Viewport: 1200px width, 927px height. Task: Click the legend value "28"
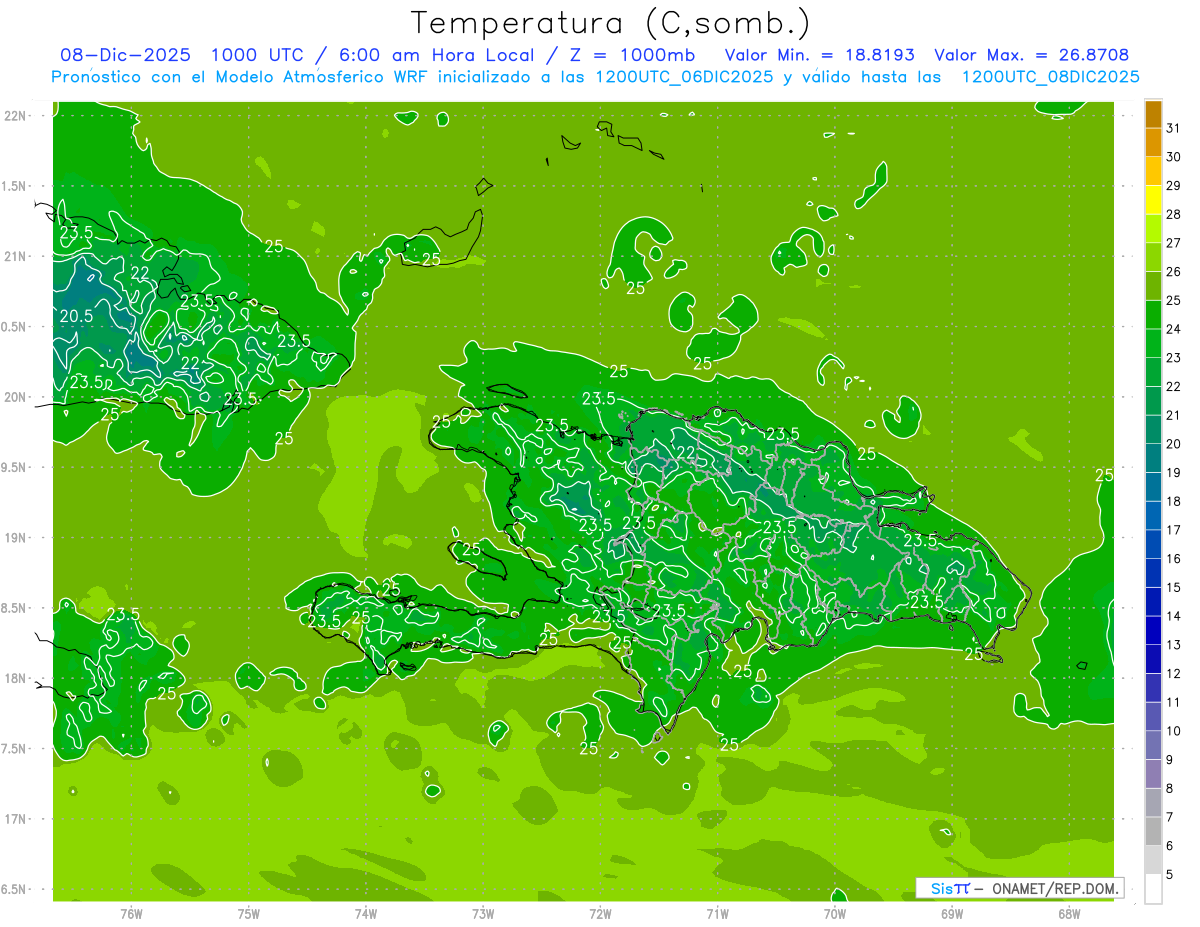click(x=1174, y=214)
